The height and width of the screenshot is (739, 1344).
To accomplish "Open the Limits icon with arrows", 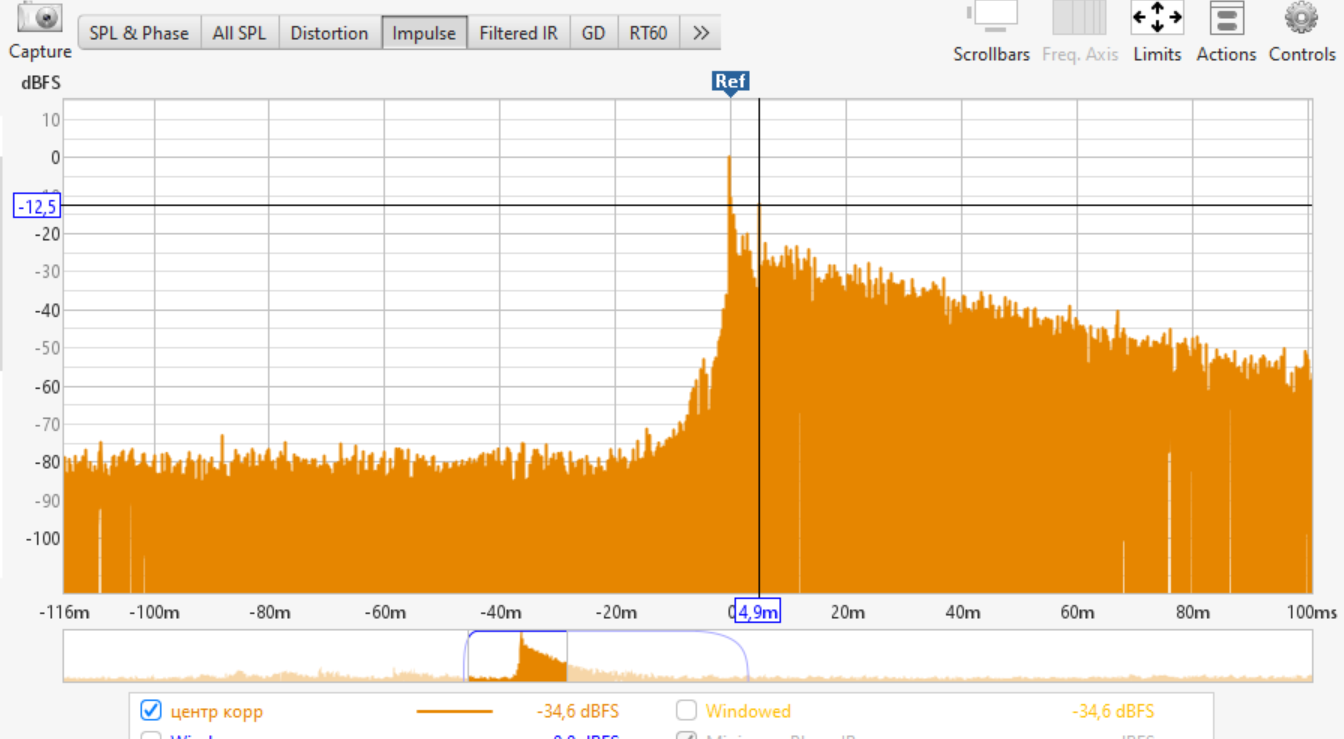I will [x=1157, y=17].
